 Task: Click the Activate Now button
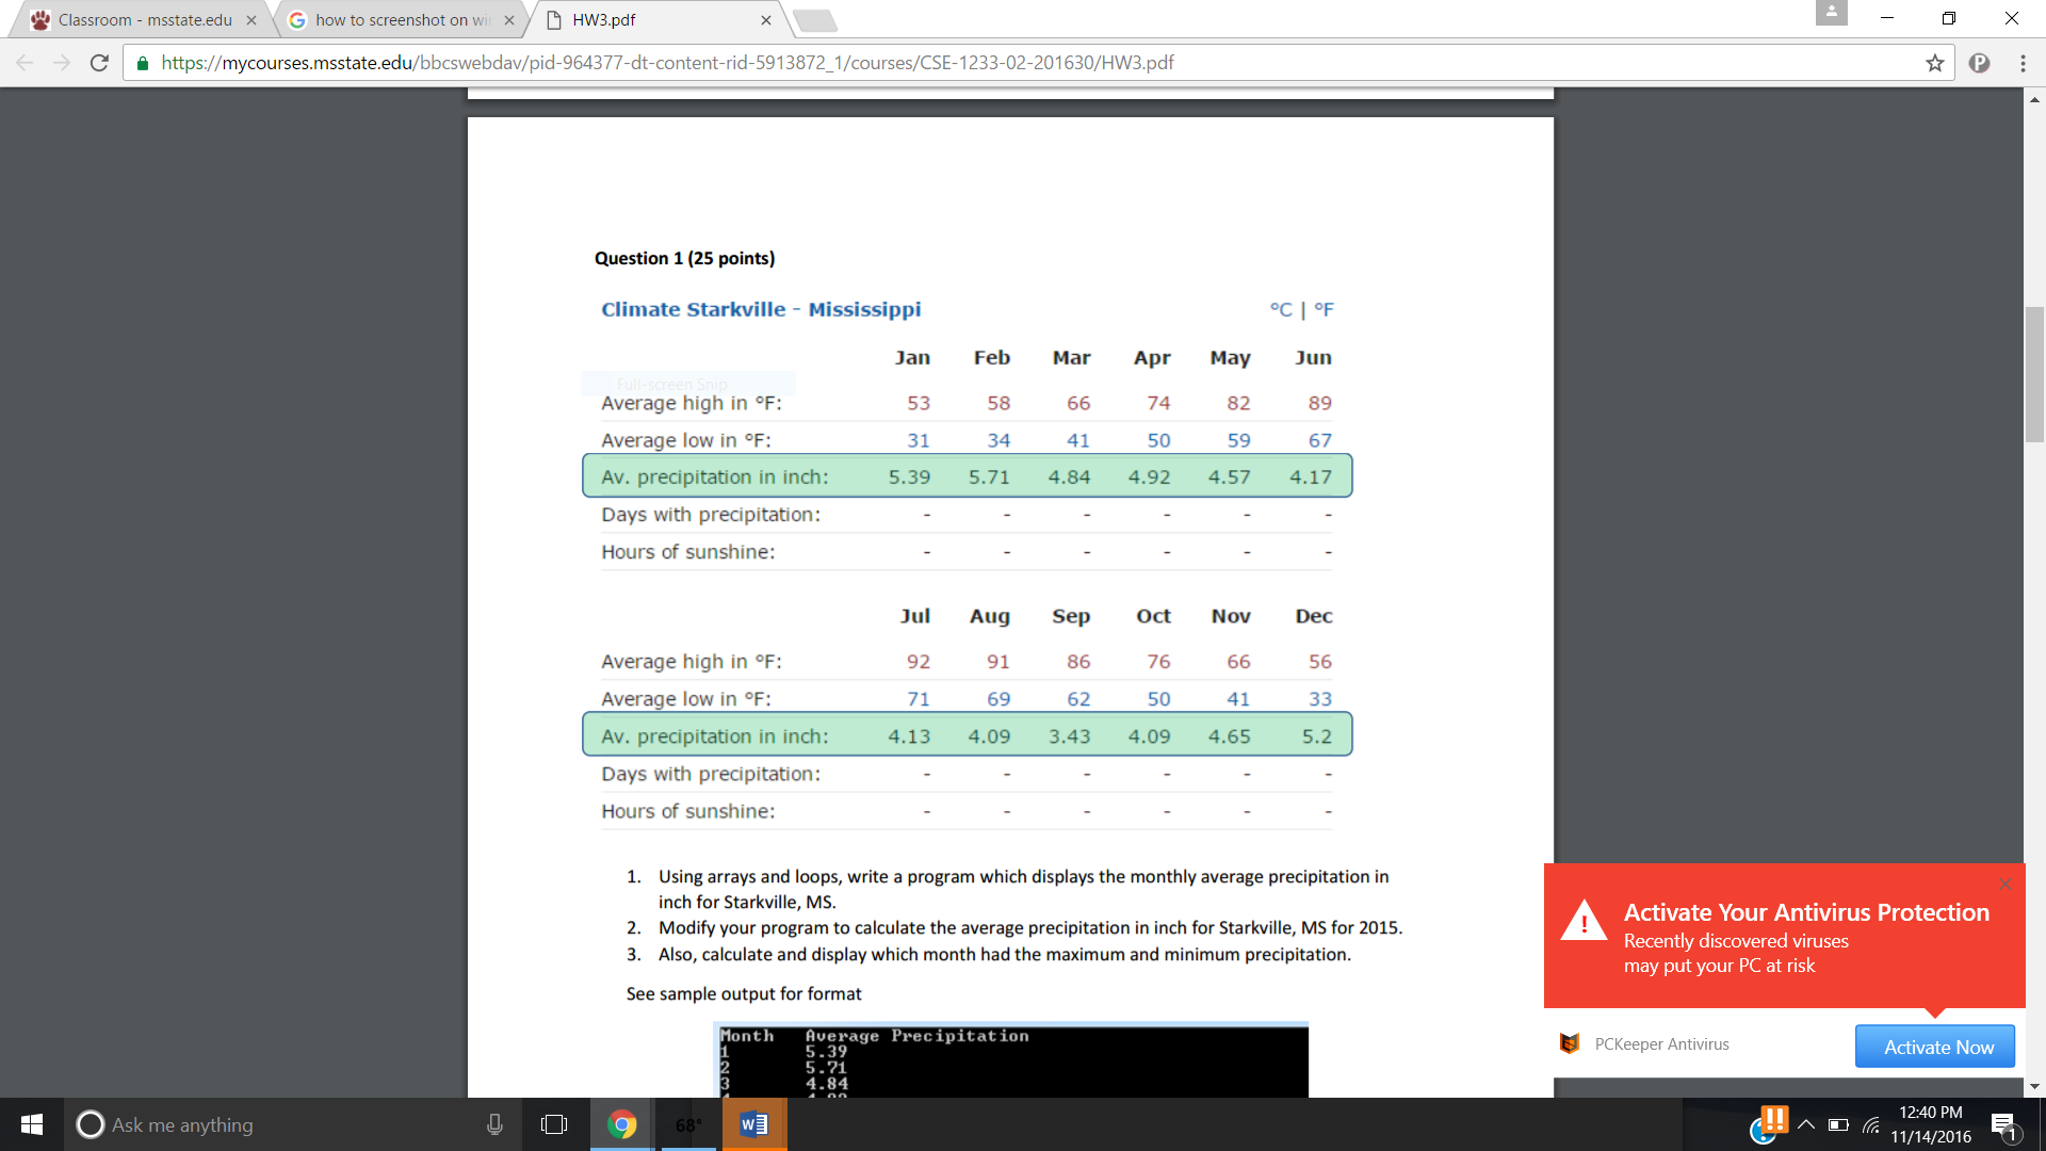coord(1934,1046)
